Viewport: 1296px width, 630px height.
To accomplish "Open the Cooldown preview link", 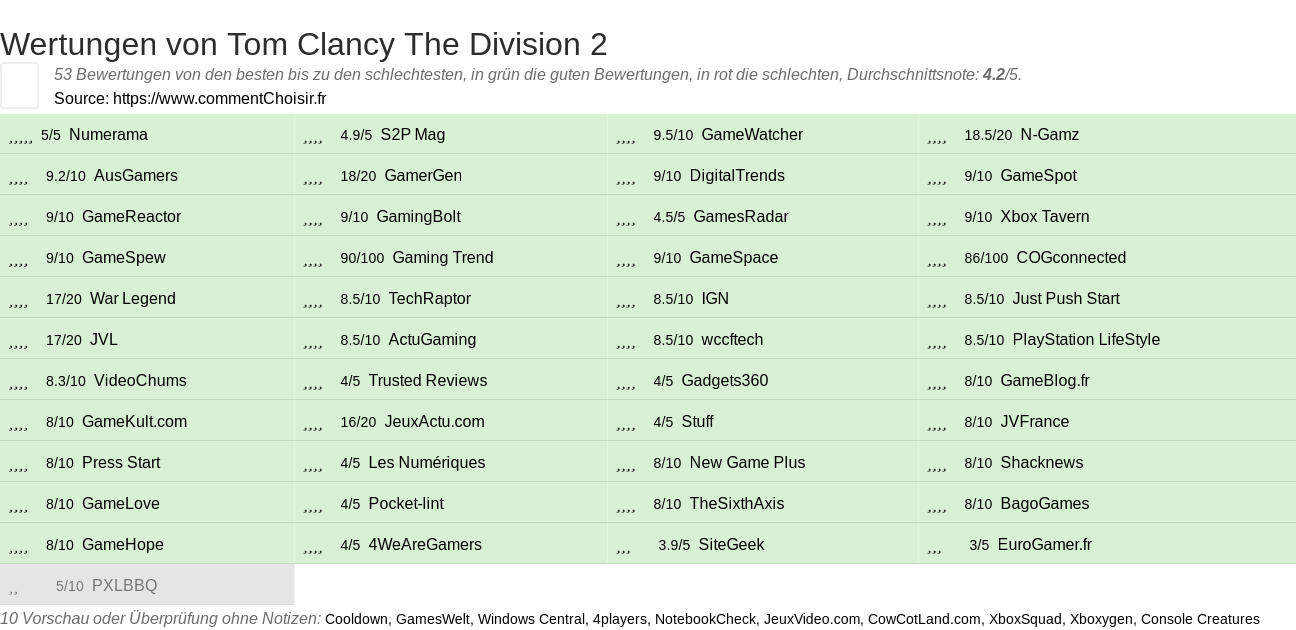I will point(356,619).
